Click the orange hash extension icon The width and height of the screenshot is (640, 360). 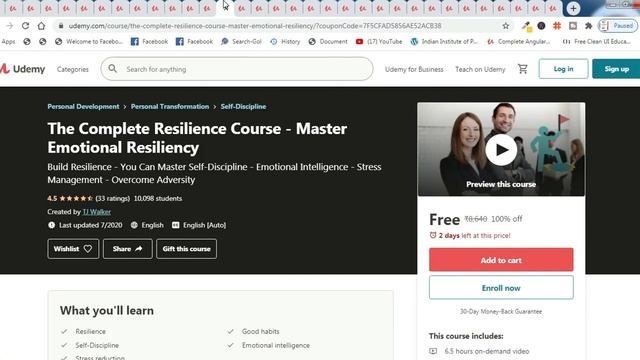coord(557,26)
